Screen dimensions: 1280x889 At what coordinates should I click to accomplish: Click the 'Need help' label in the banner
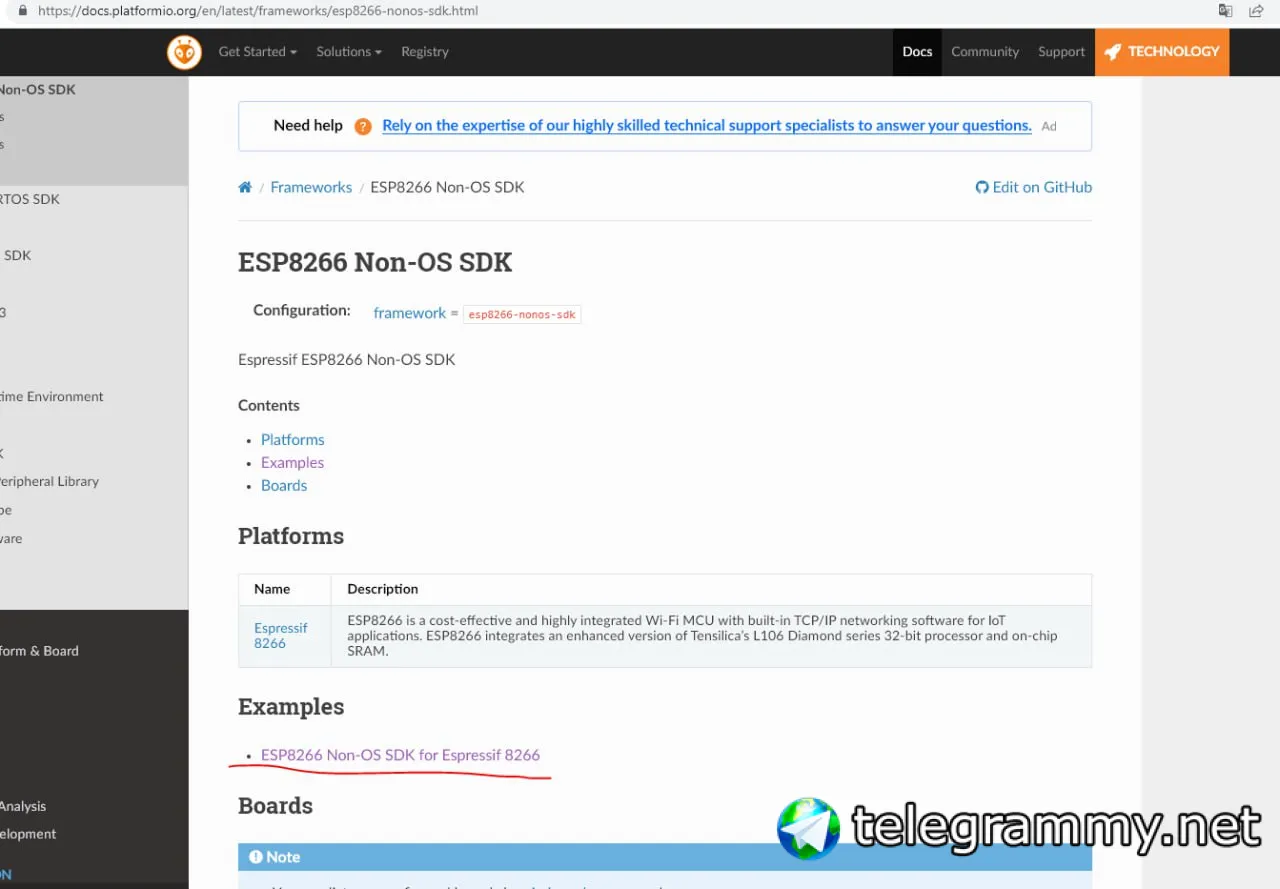308,126
